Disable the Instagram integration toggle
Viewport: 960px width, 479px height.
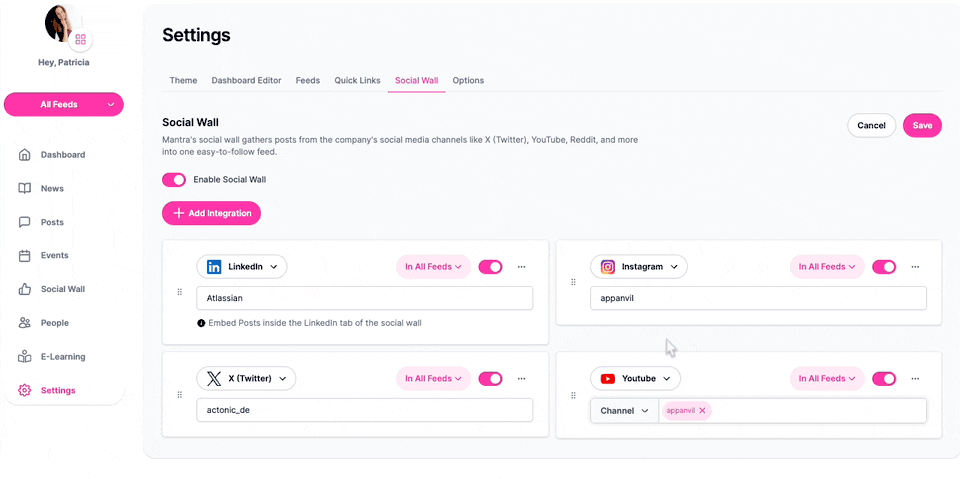tap(884, 266)
